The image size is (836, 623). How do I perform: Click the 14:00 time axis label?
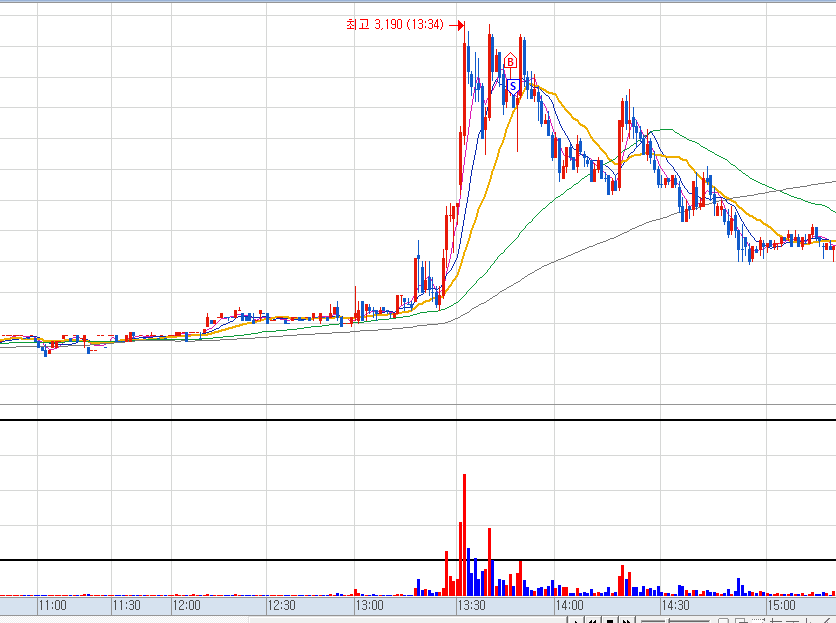pyautogui.click(x=569, y=605)
